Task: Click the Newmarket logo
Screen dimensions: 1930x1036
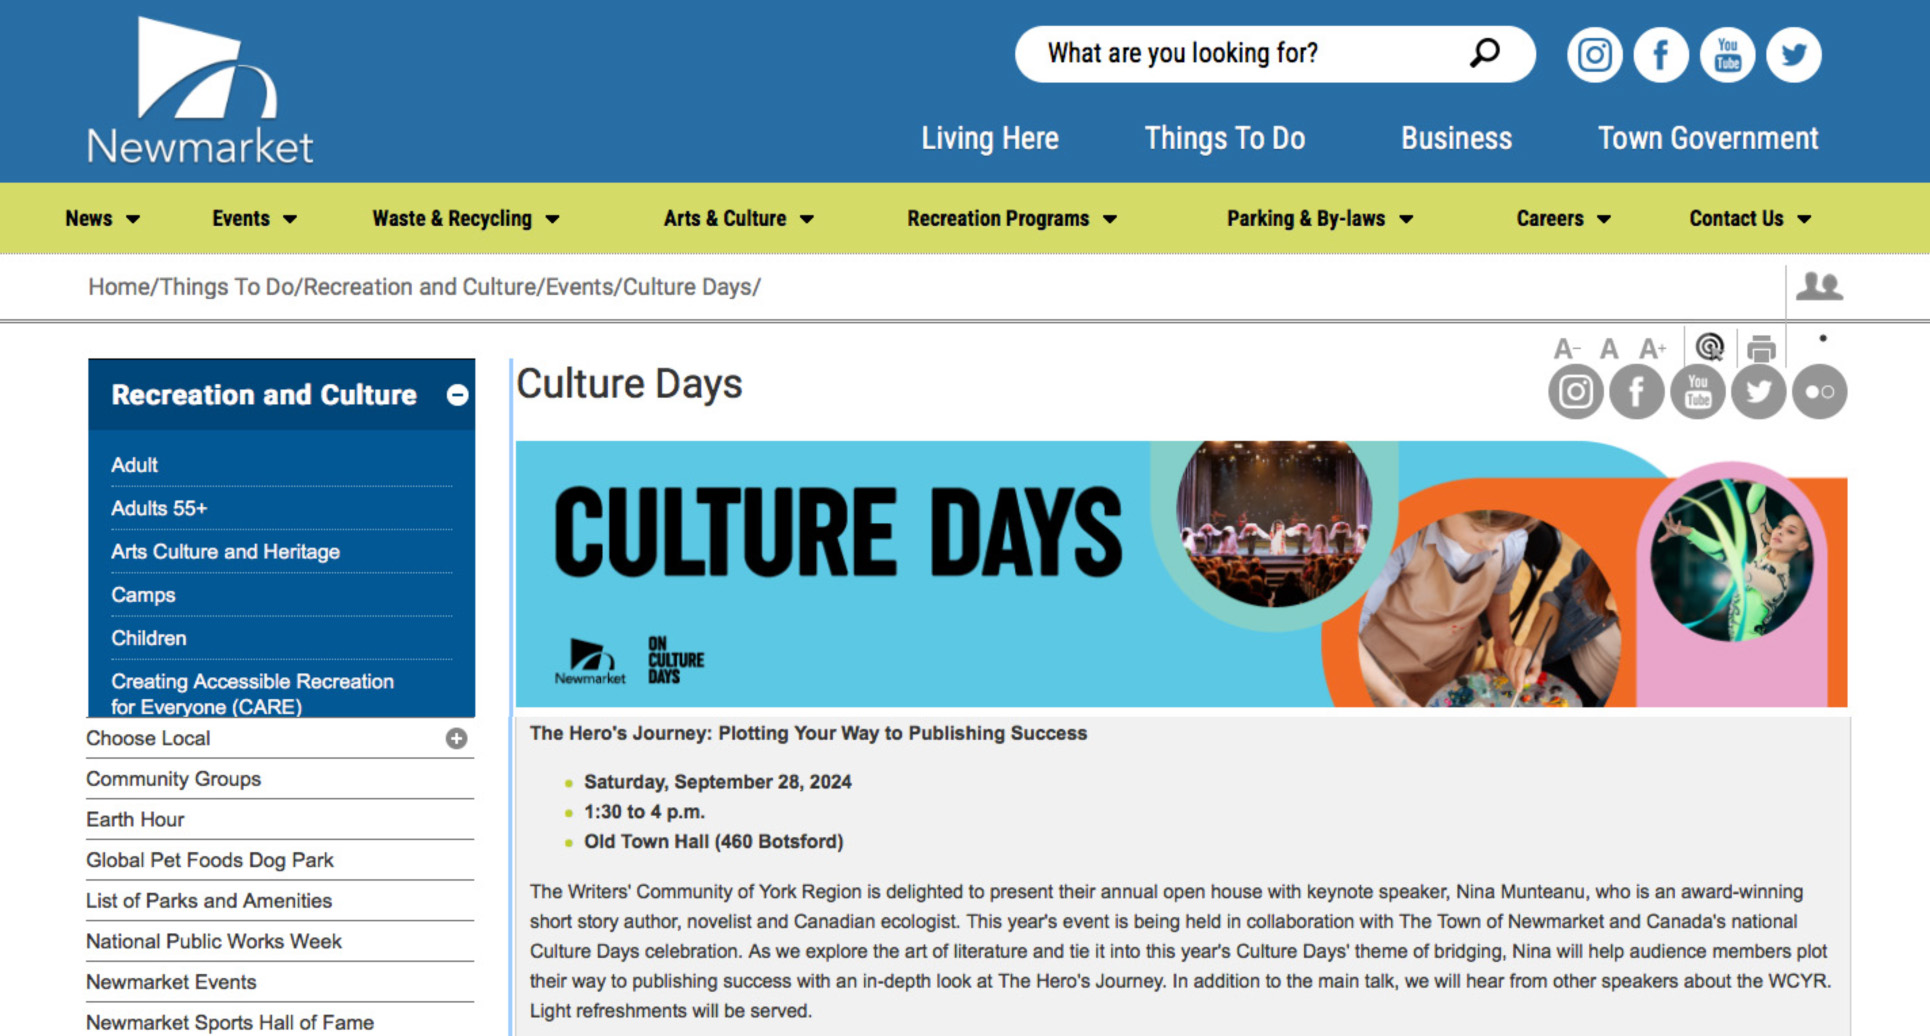Action: [201, 92]
